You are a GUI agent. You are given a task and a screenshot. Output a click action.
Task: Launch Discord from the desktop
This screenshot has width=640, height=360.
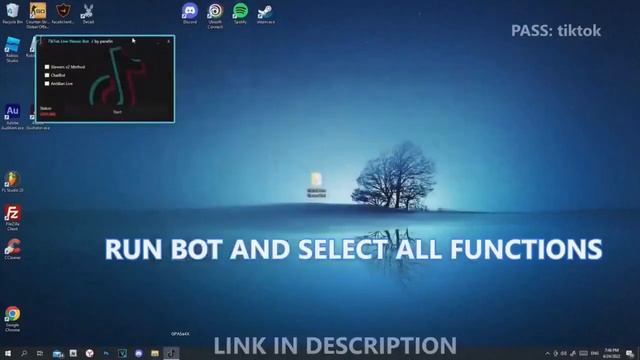point(190,13)
